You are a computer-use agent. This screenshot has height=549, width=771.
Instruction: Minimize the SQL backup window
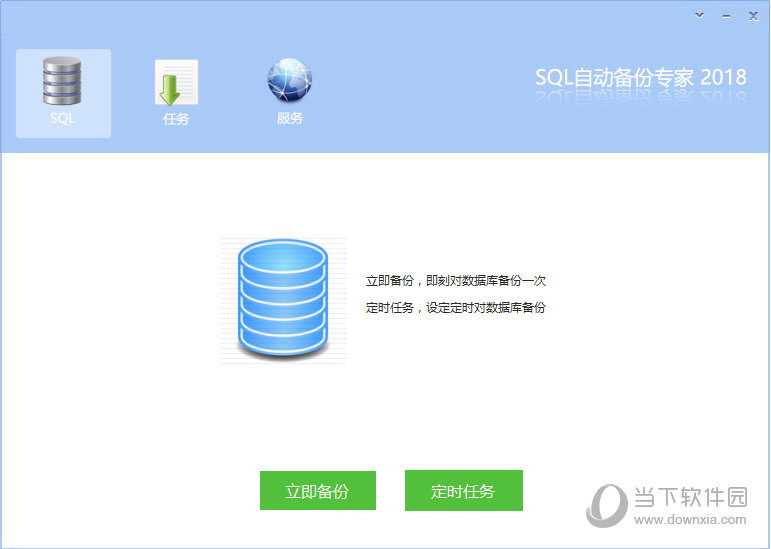point(726,16)
